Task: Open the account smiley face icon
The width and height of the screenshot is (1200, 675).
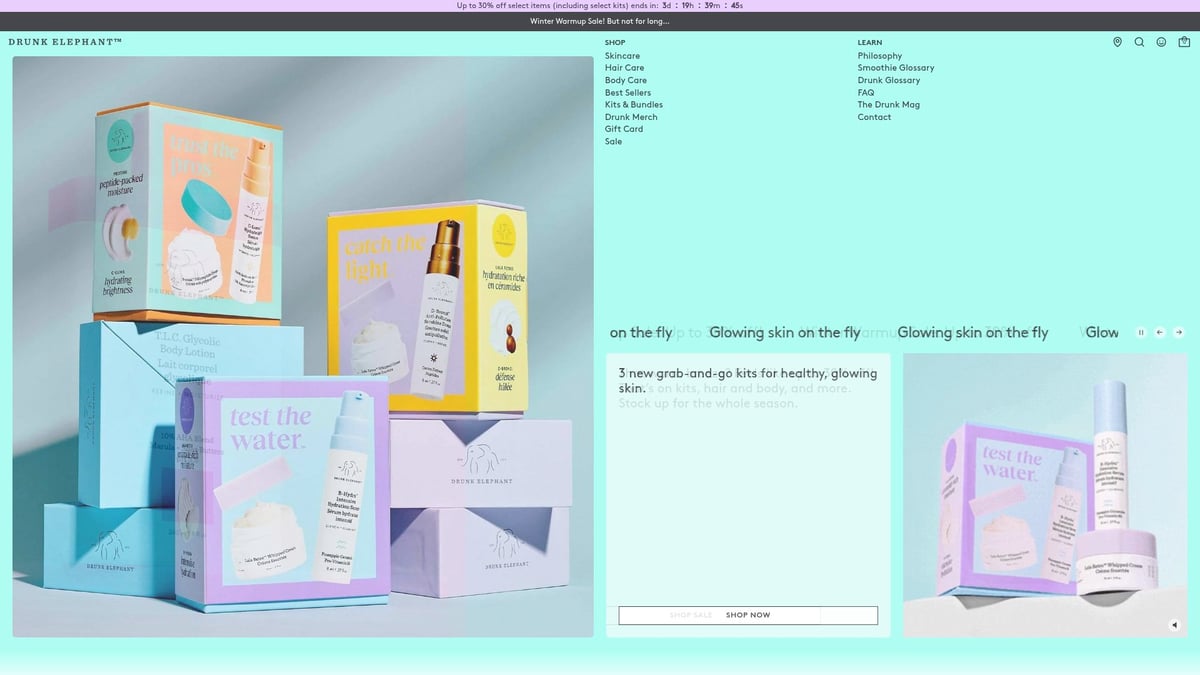Action: pos(1161,42)
